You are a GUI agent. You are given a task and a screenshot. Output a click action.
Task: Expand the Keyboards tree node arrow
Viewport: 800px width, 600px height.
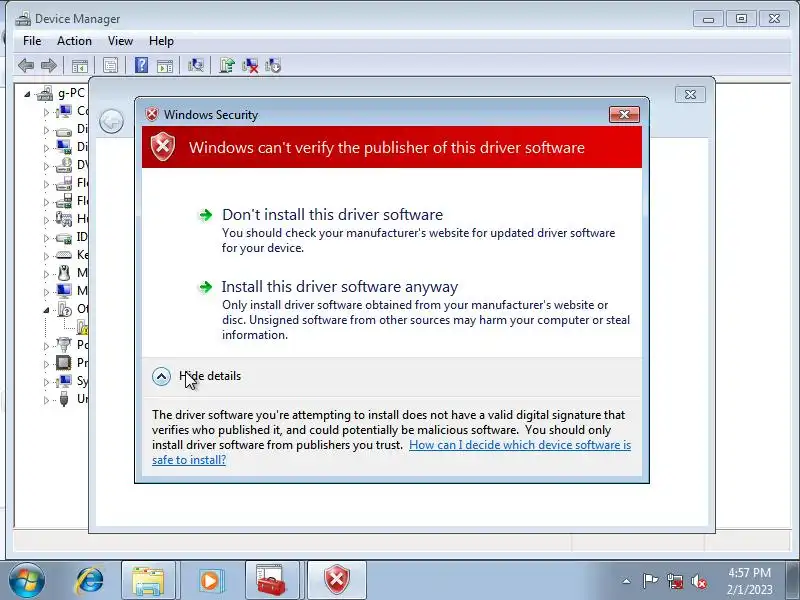[46, 256]
